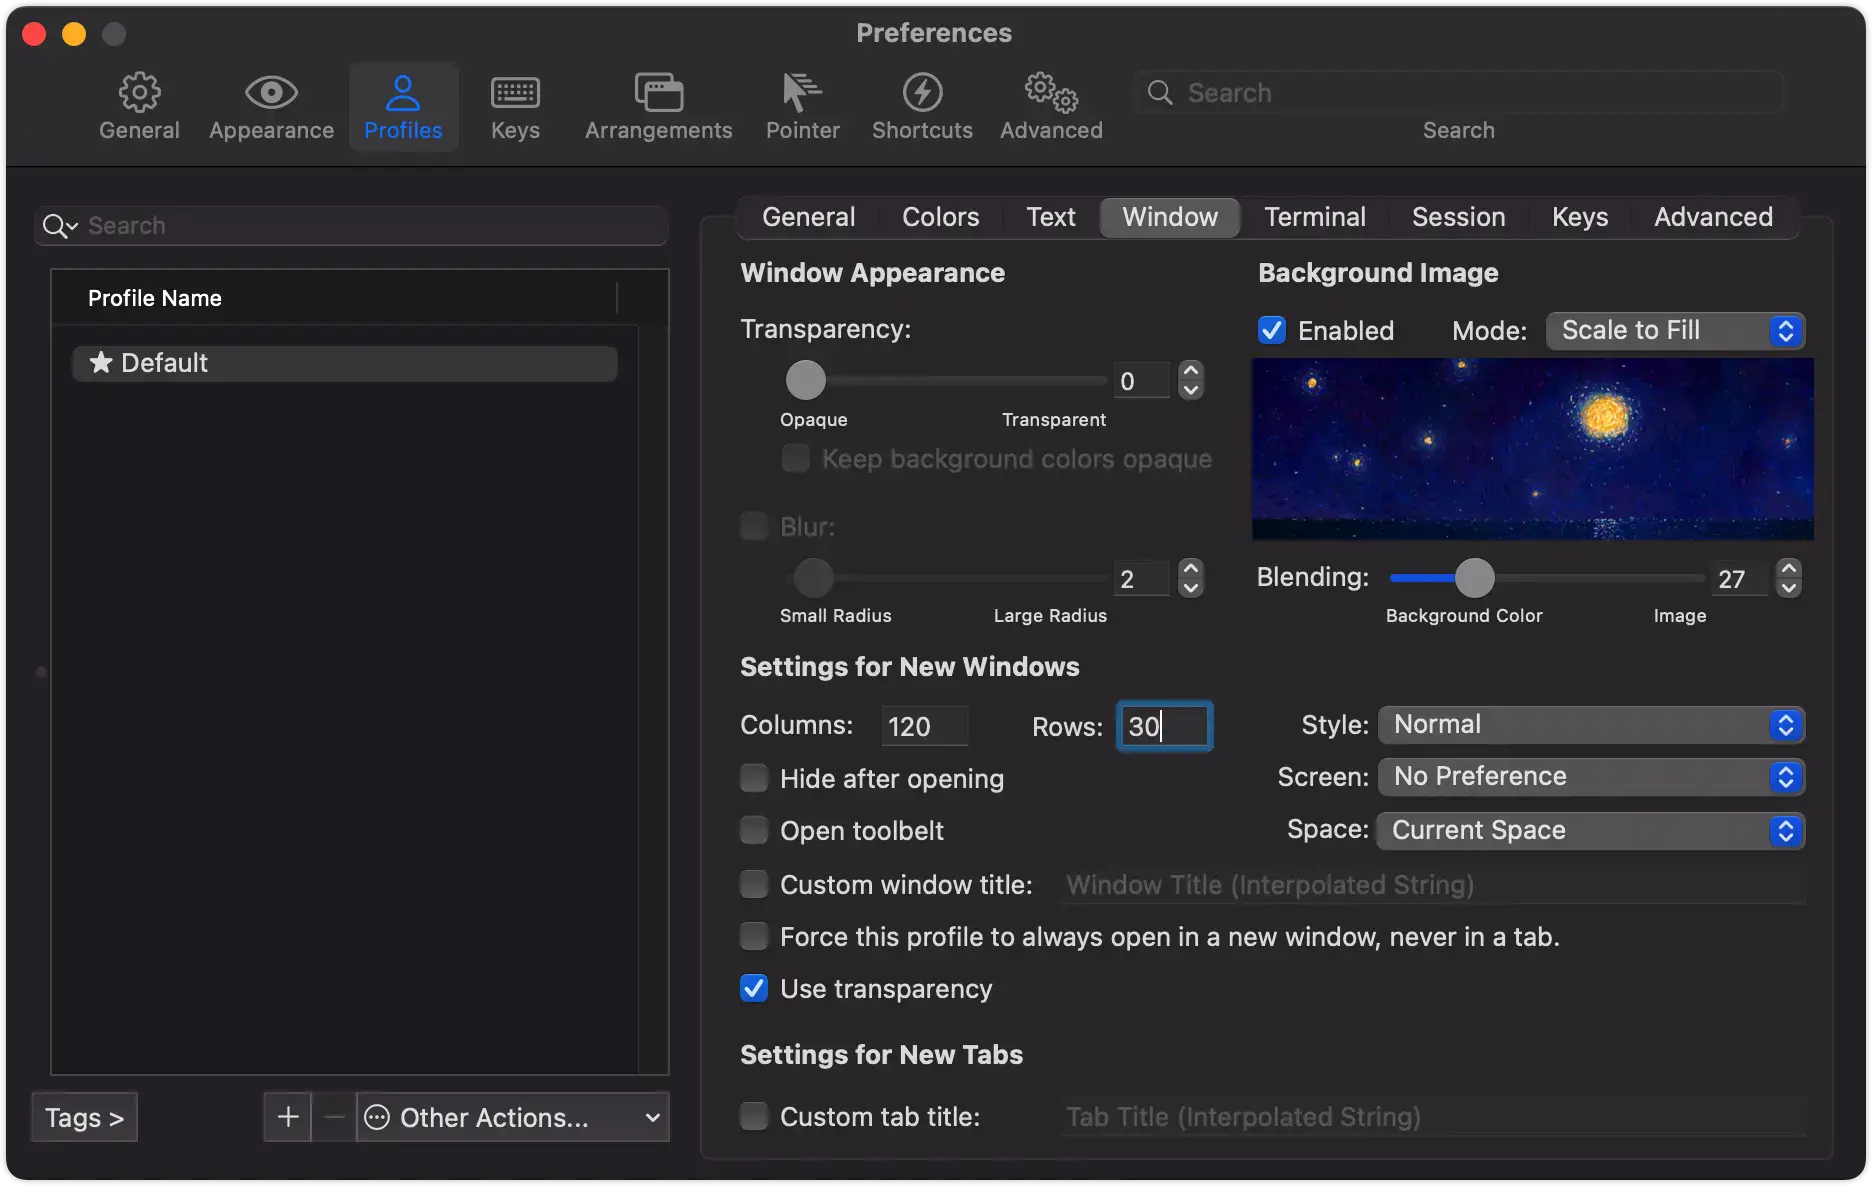The height and width of the screenshot is (1186, 1872).
Task: Focus the Columns field showing 120
Action: [x=925, y=726]
